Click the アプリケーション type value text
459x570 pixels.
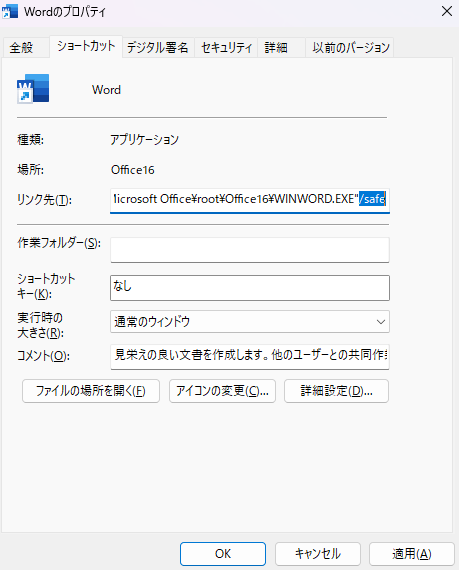(145, 140)
